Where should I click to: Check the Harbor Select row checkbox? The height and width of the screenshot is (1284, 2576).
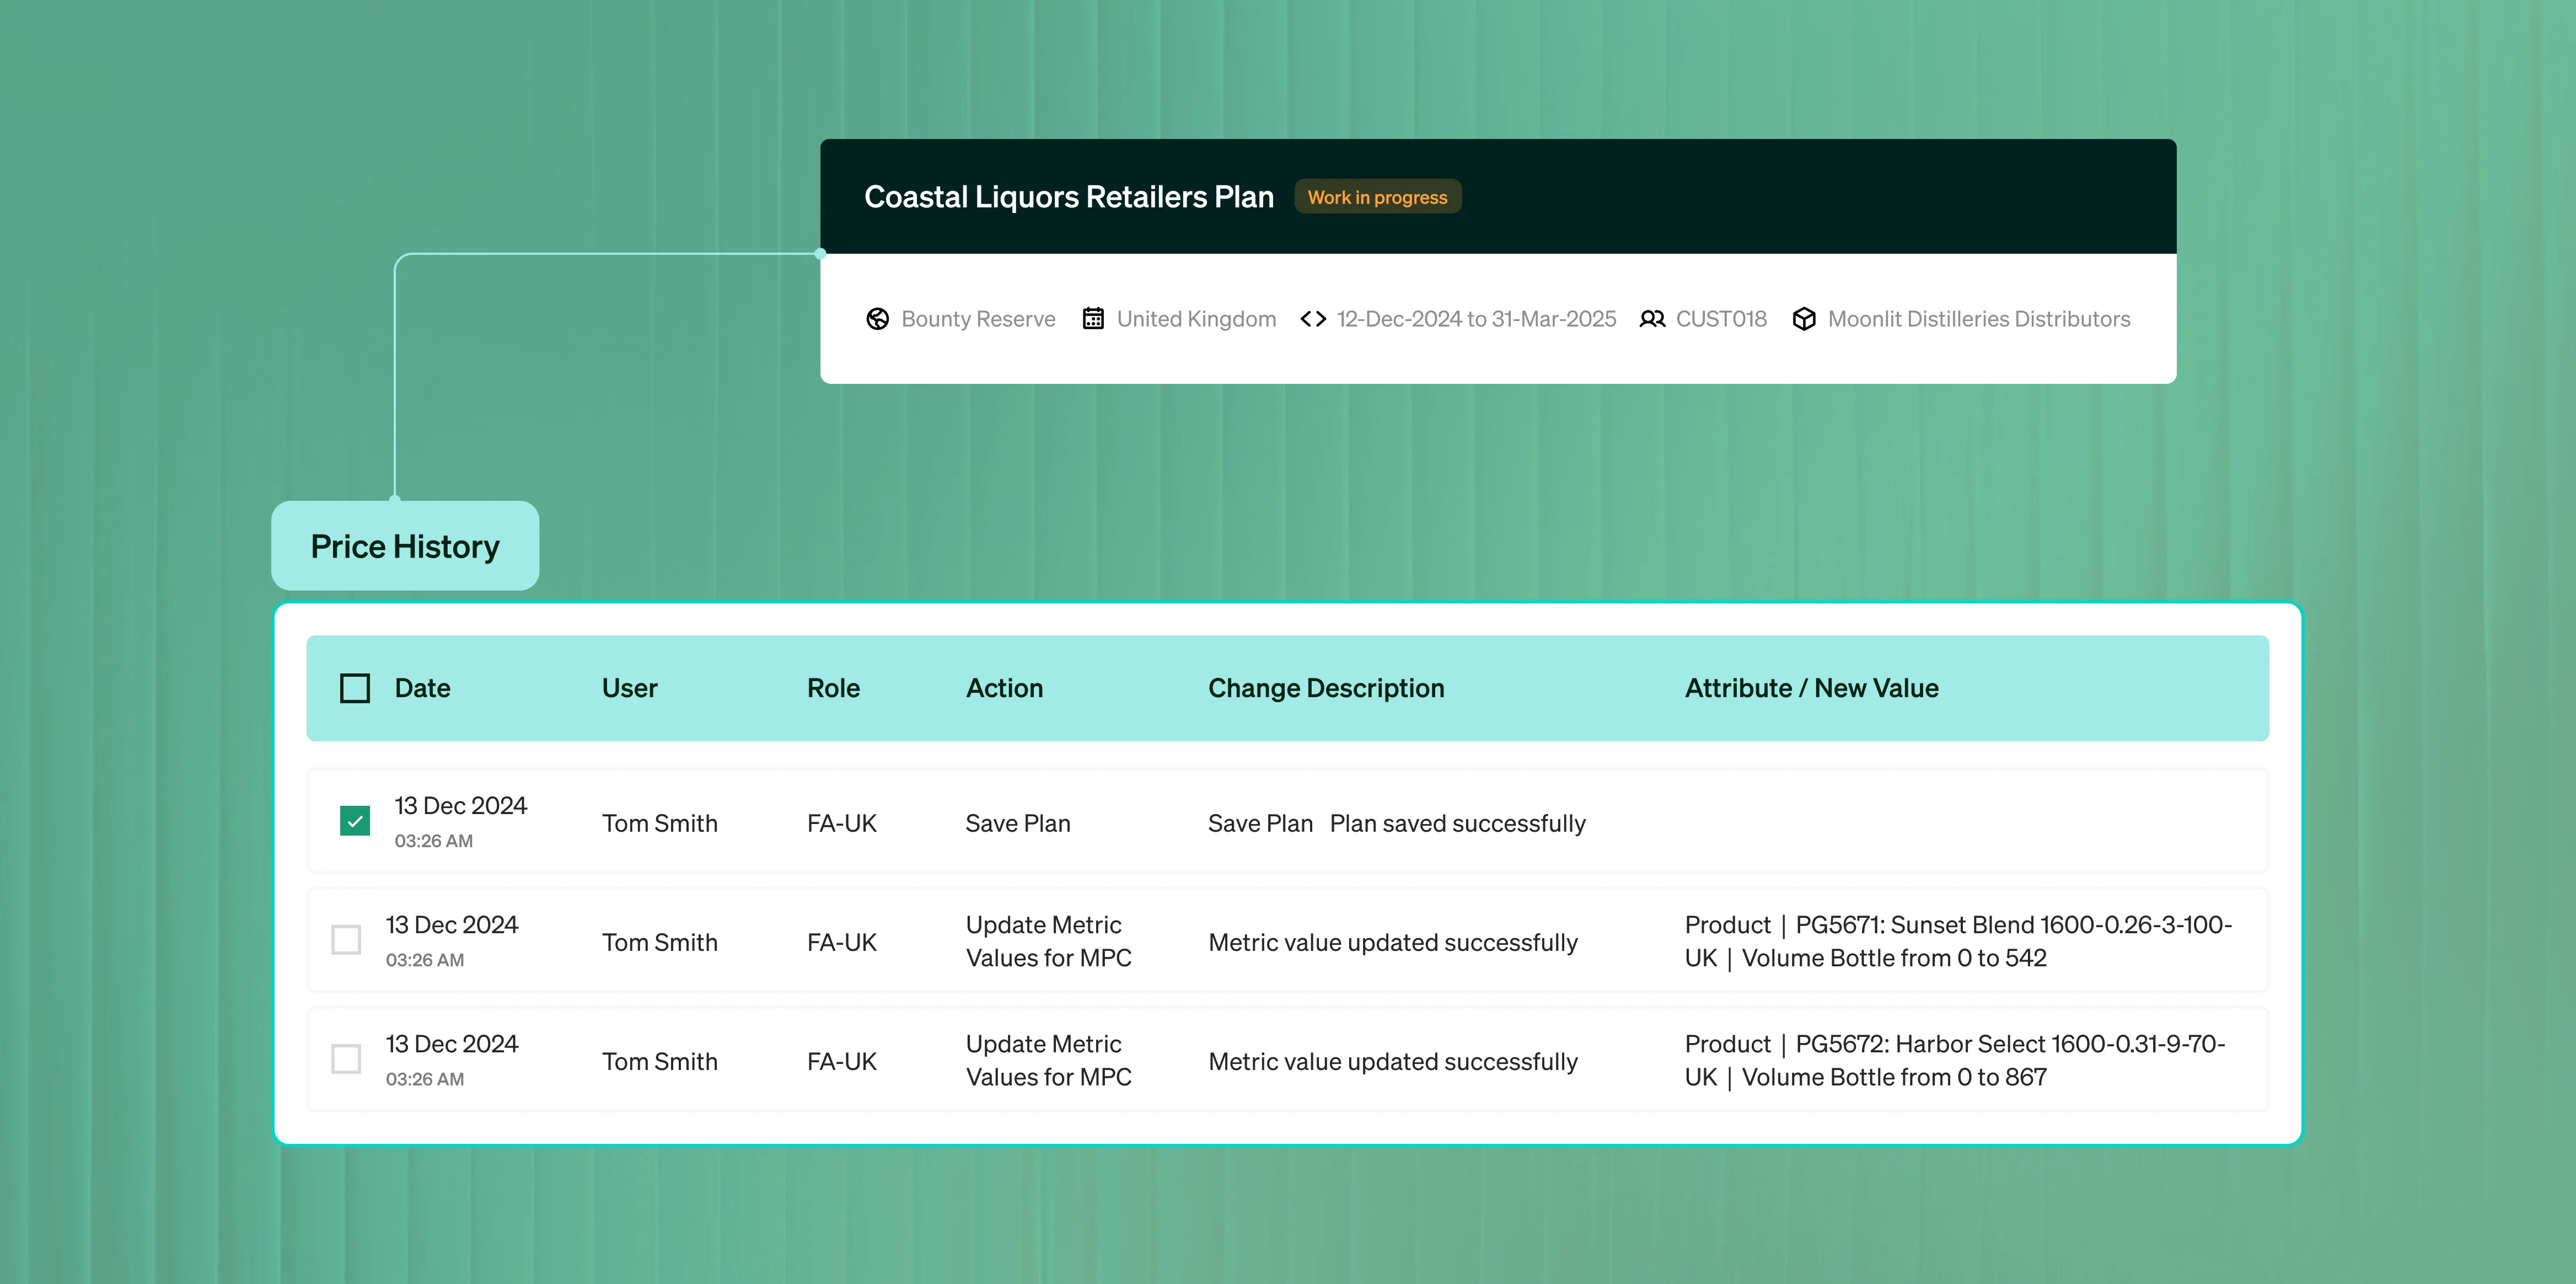(x=346, y=1059)
